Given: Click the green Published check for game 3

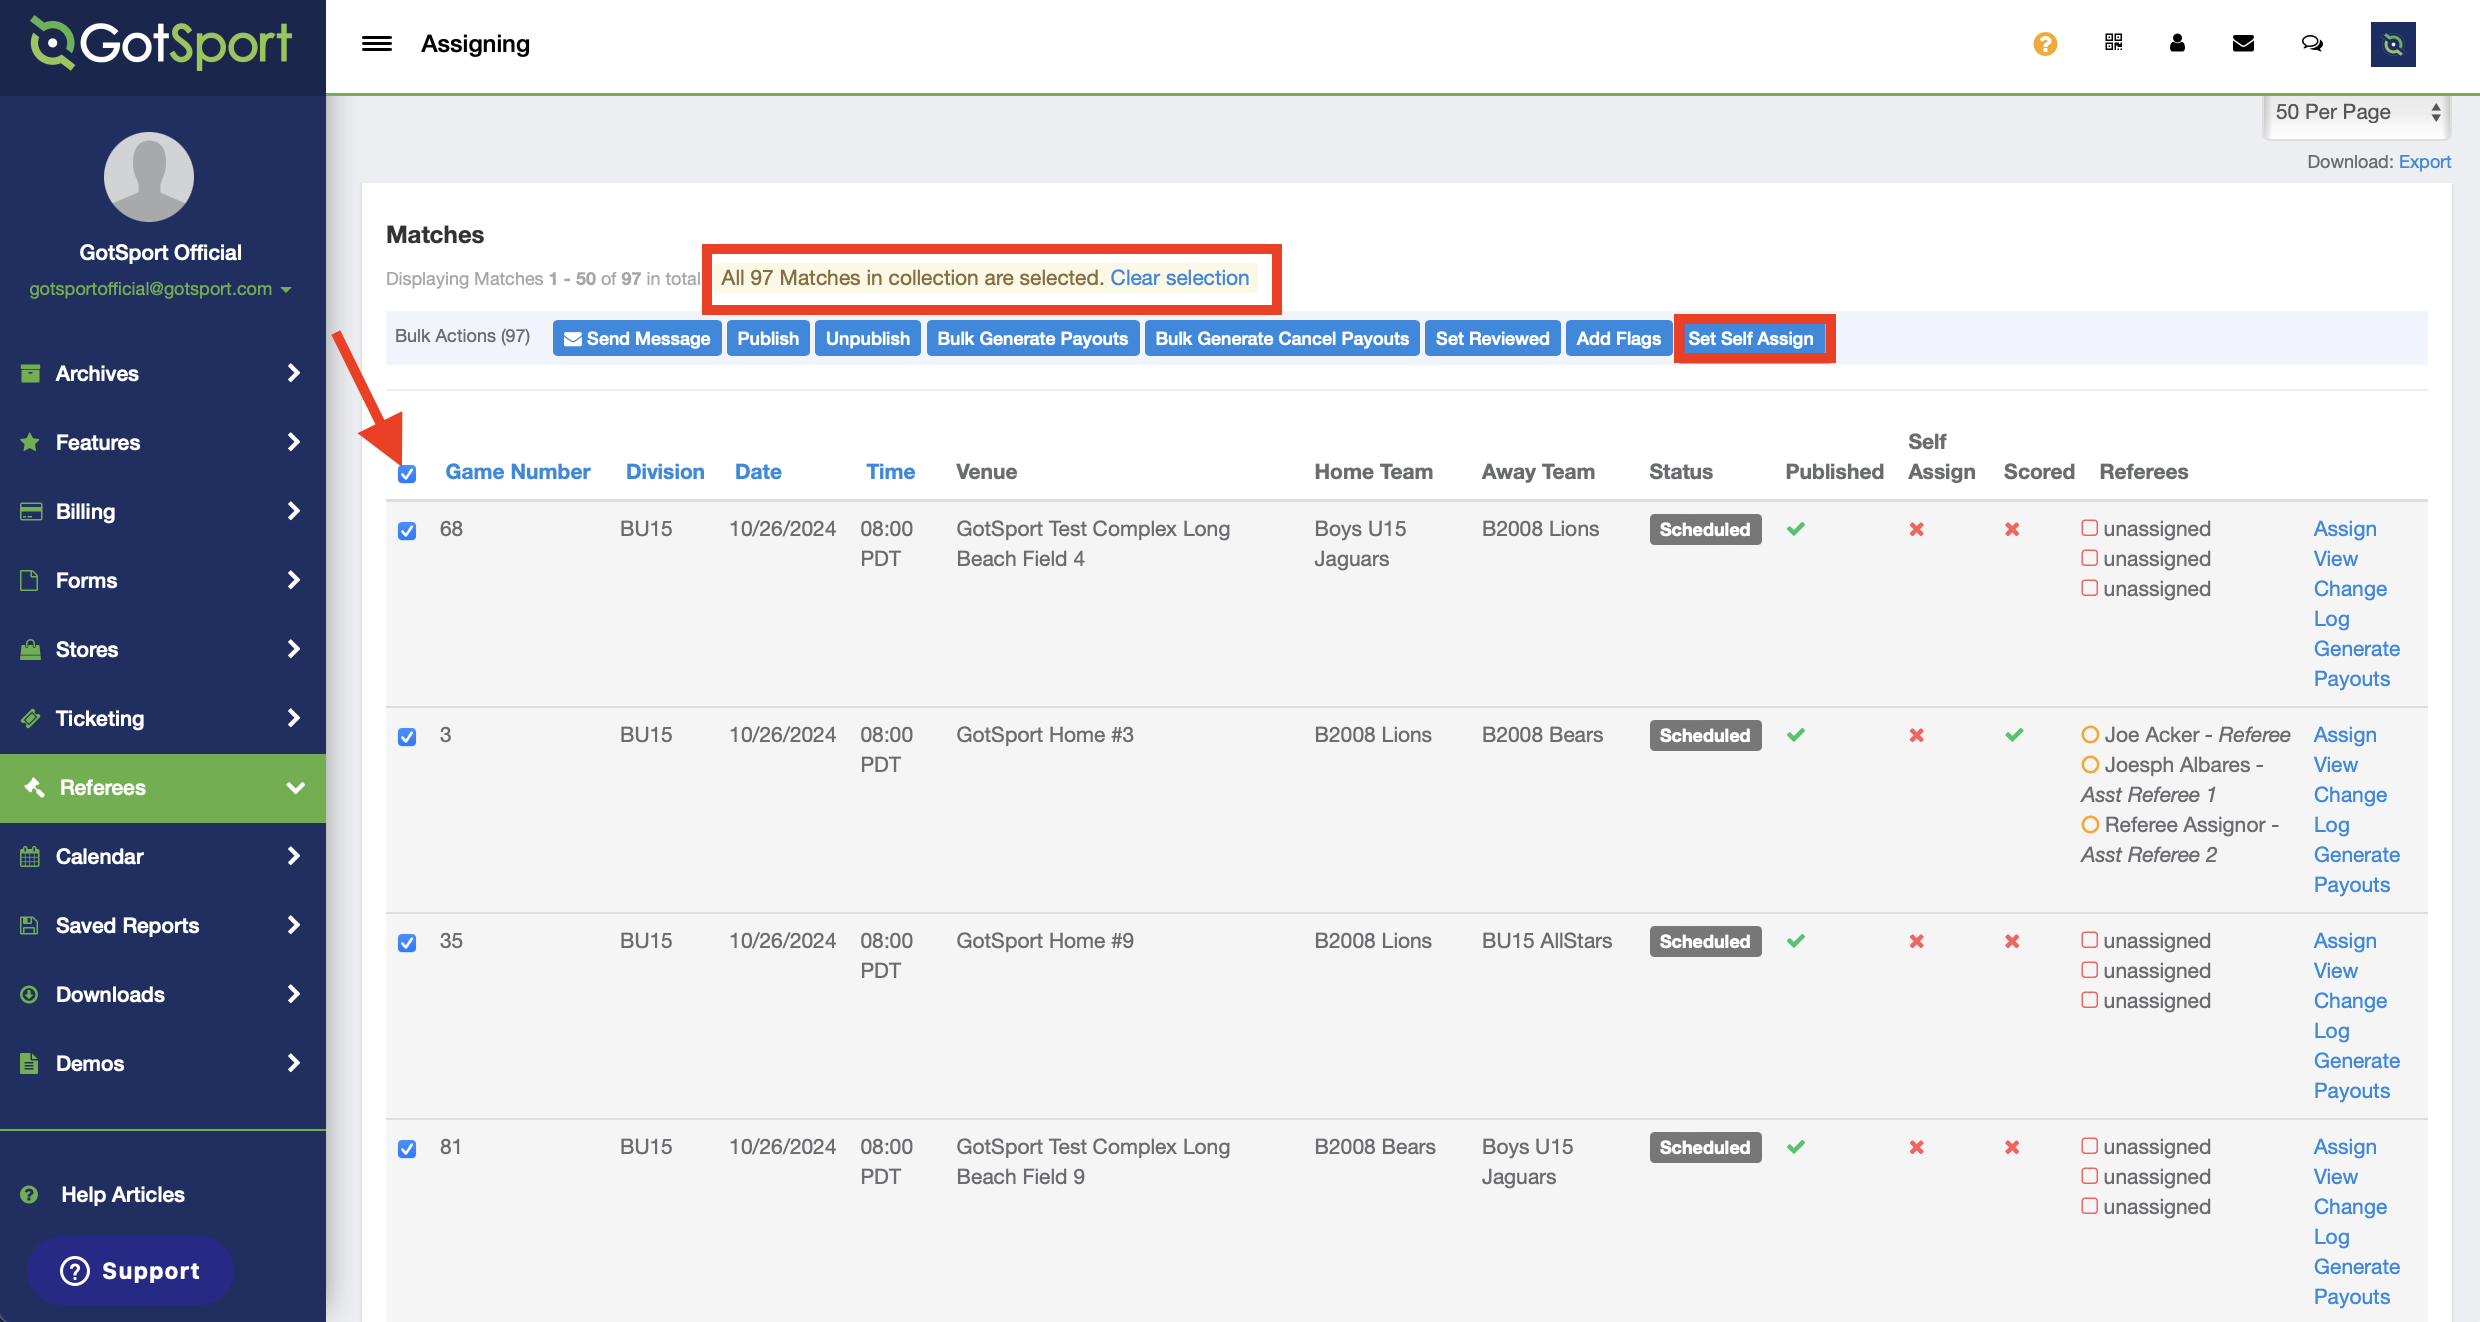Looking at the screenshot, I should click(1796, 735).
